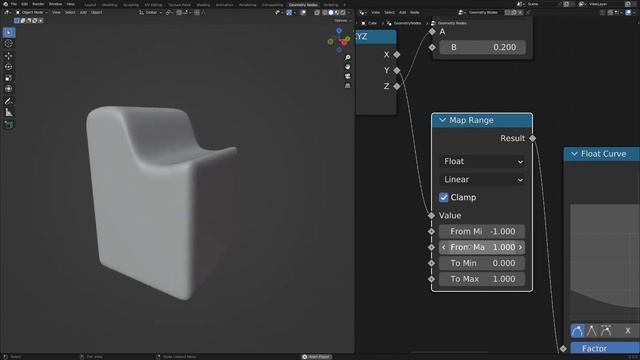Toggle the first selection mode button

17,20
